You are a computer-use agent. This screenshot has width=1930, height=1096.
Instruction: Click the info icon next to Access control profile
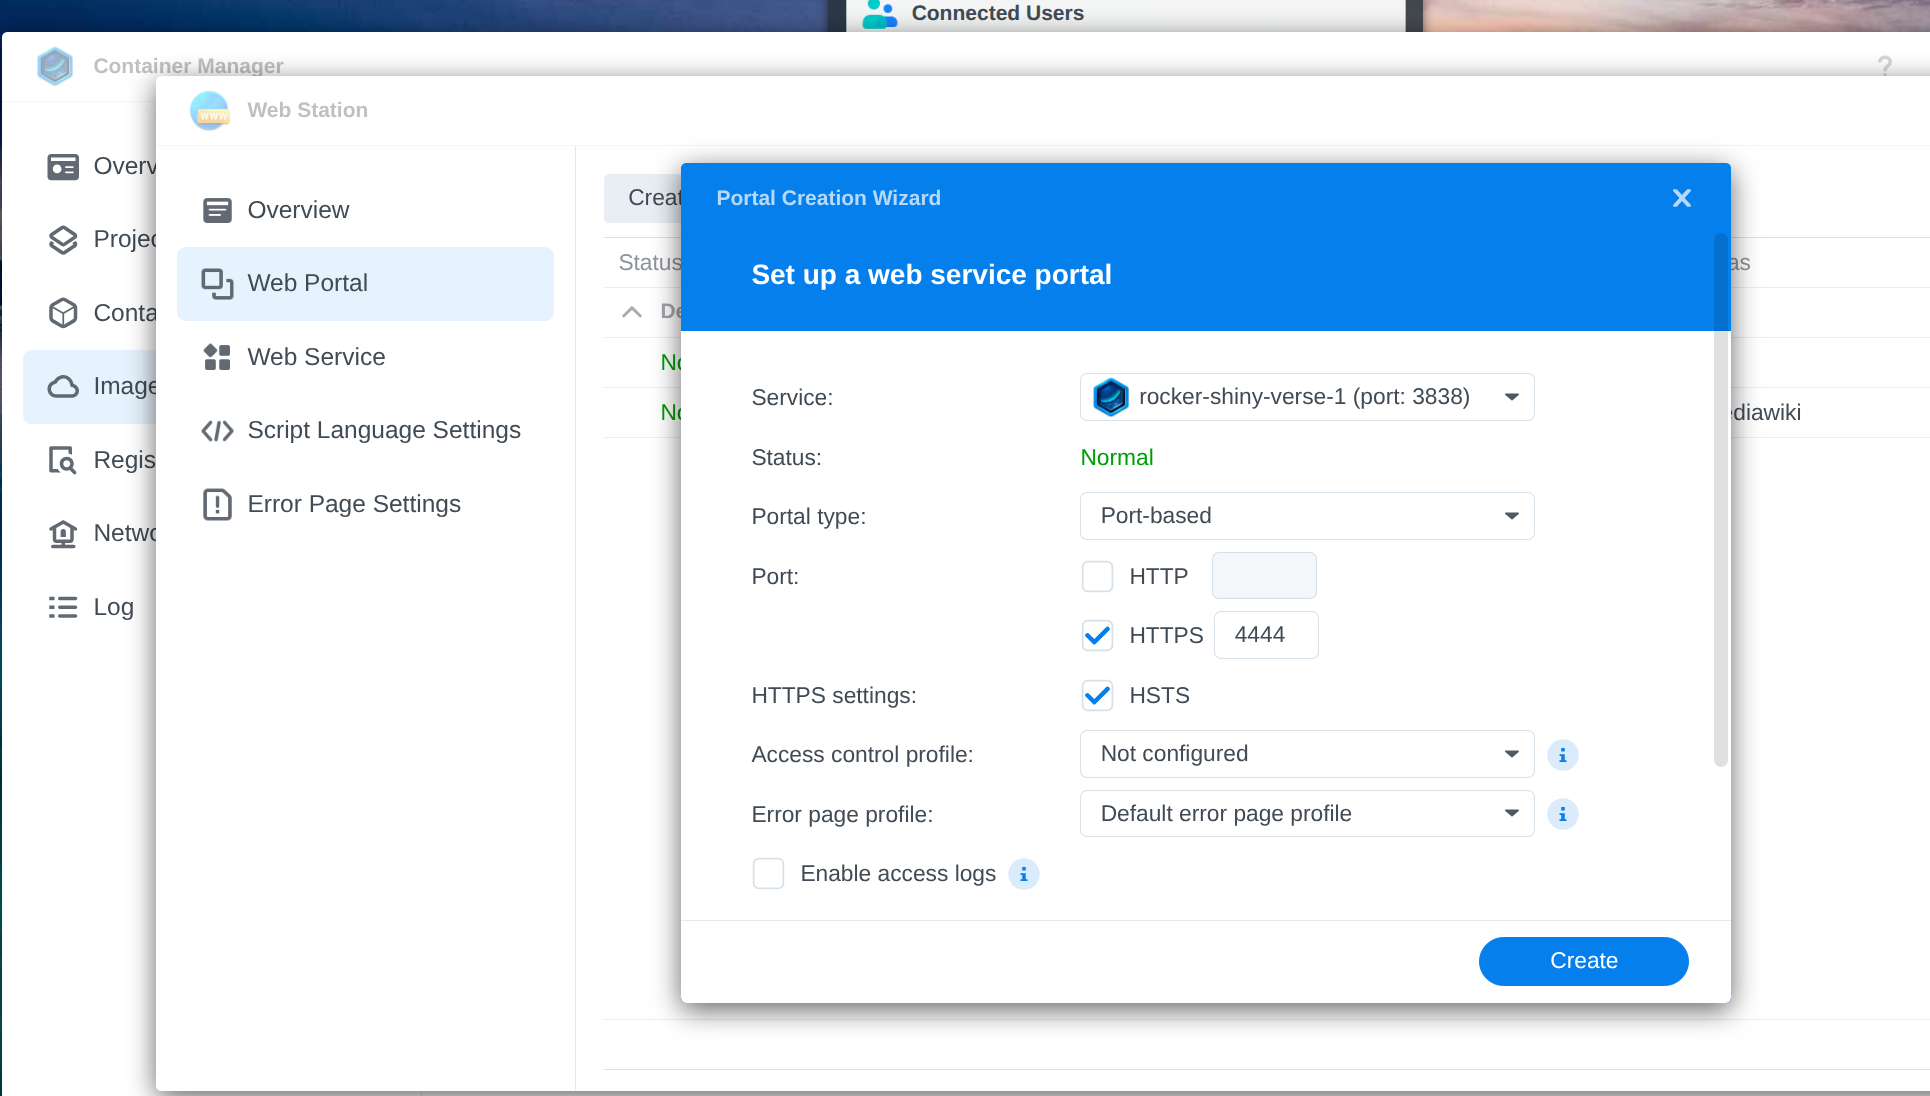[1562, 755]
